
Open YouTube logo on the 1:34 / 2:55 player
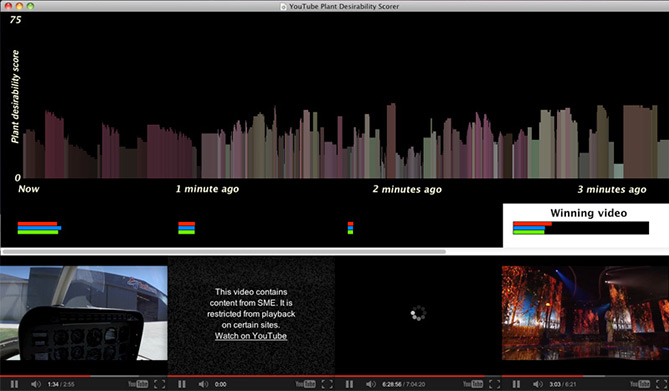[138, 384]
